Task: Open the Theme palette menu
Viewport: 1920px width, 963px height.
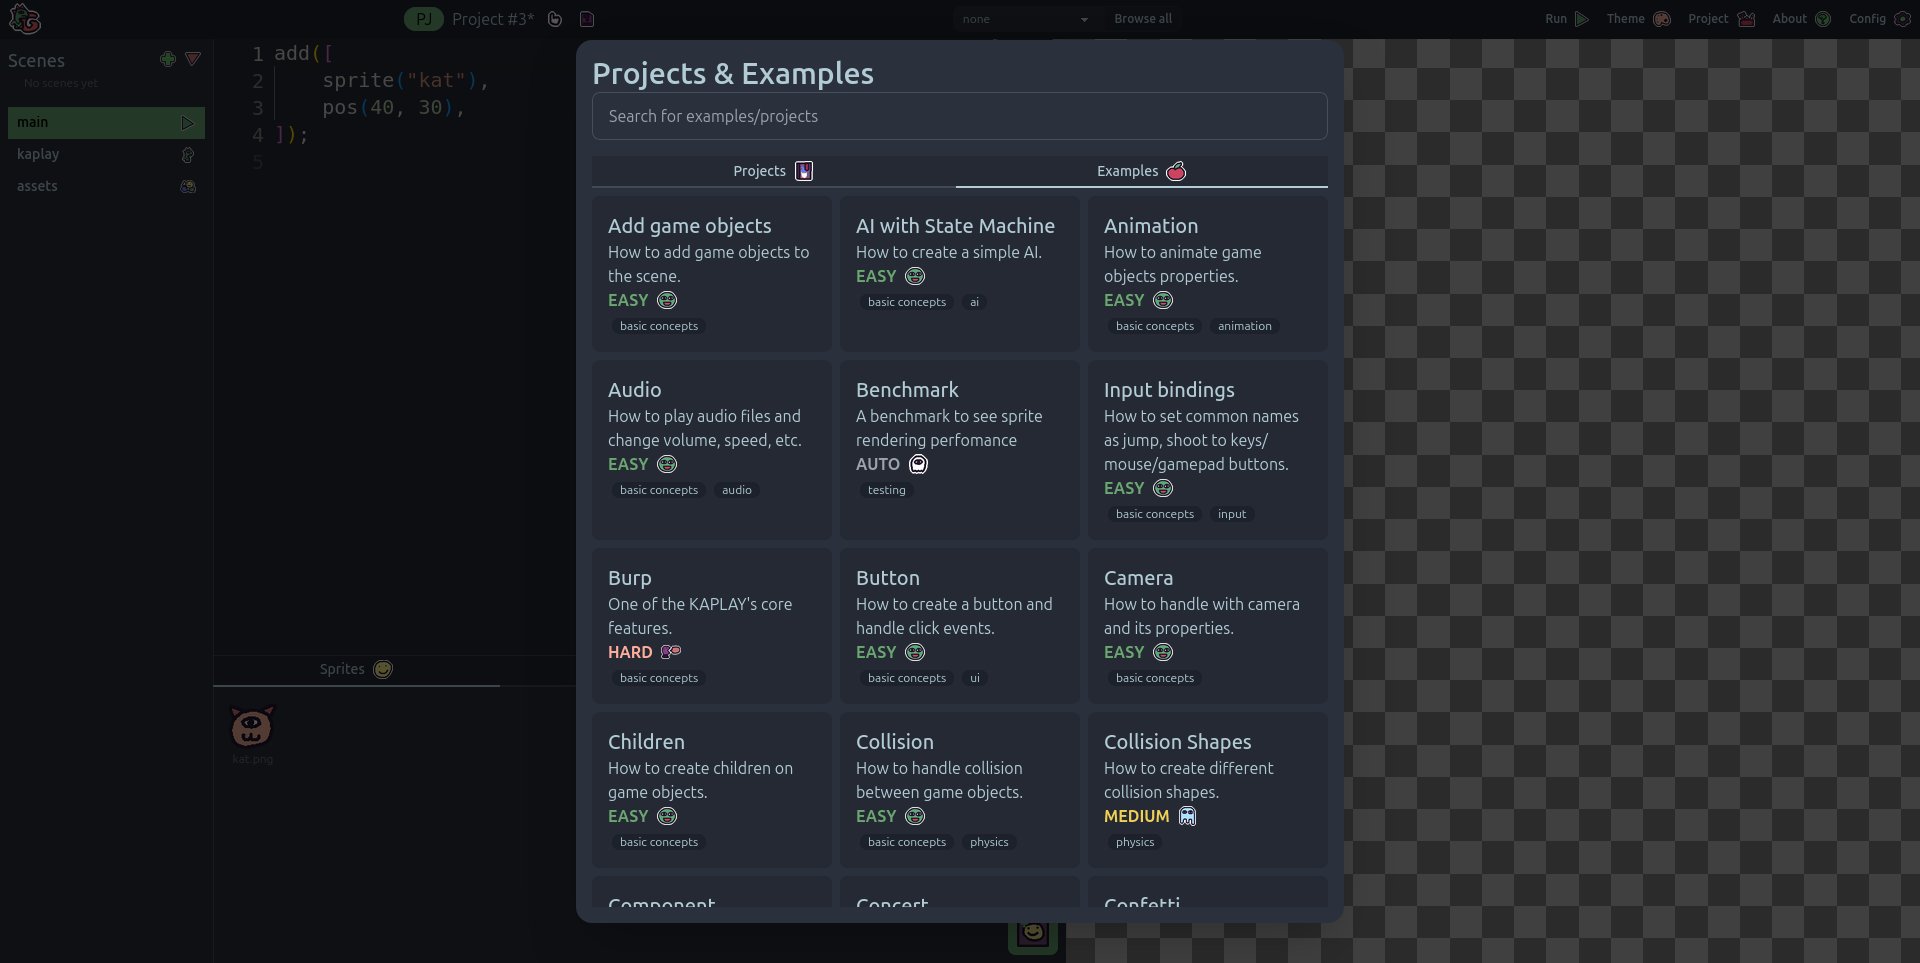Action: pos(1638,19)
